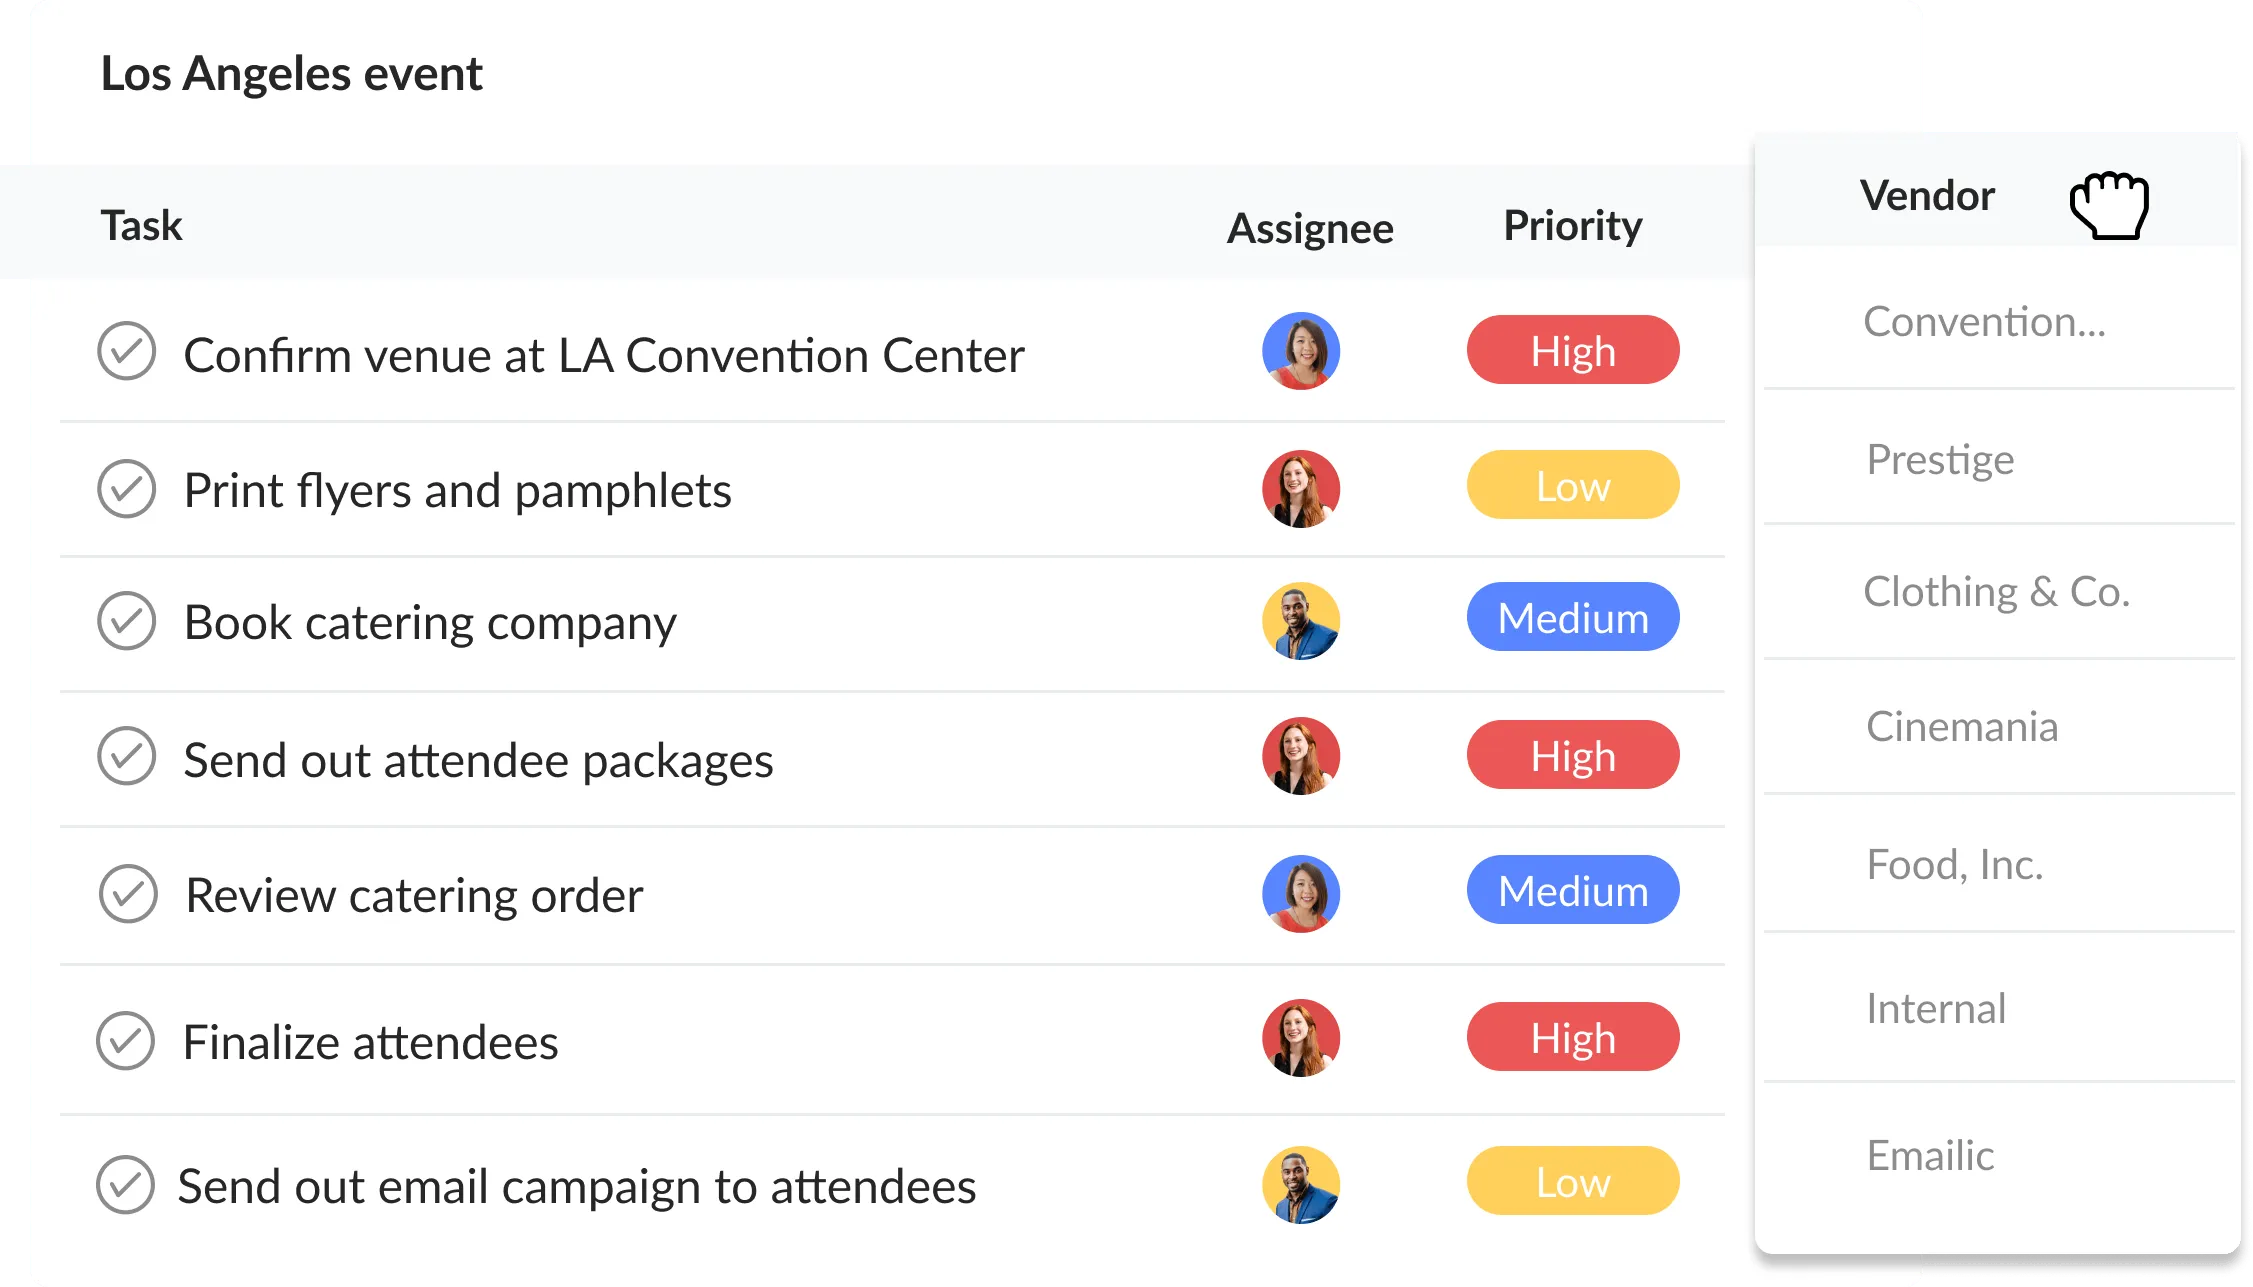Mark Confirm venue at LA Convention Center complete
This screenshot has height=1287, width=2253.
pyautogui.click(x=127, y=351)
